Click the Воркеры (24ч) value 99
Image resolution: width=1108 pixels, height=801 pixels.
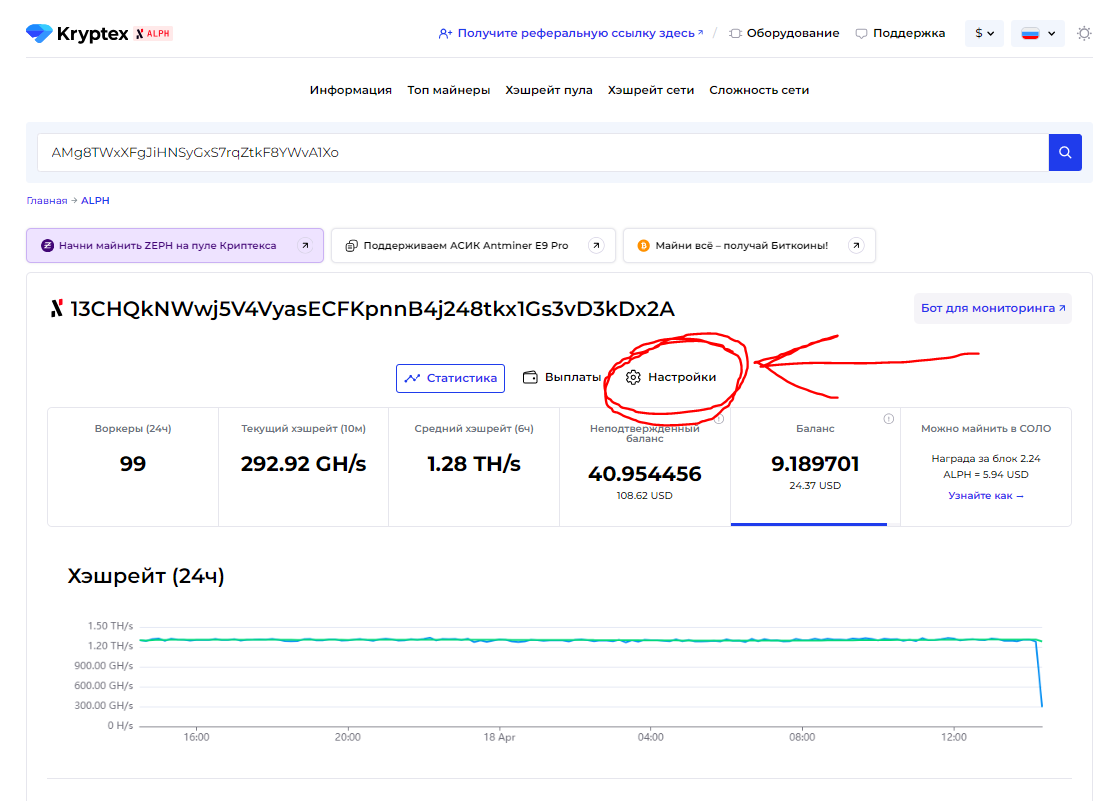[133, 464]
